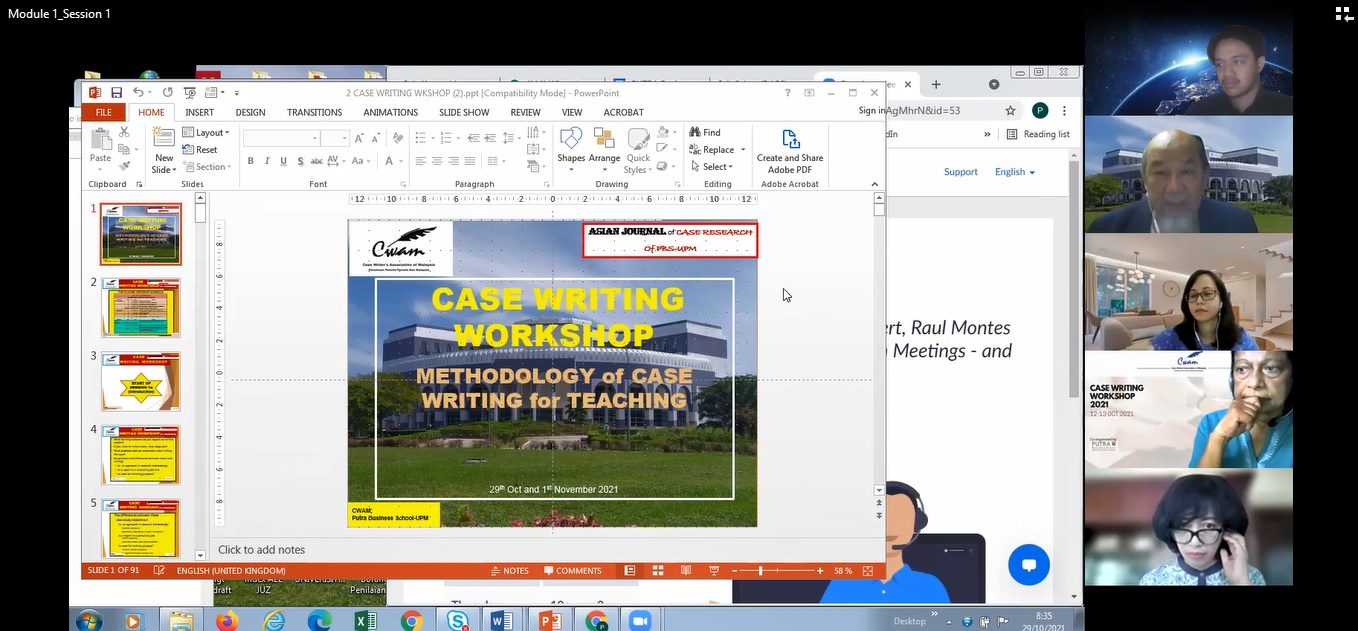Click the Shape Outline pencil icon
The height and width of the screenshot is (631, 1358).
tap(662, 149)
